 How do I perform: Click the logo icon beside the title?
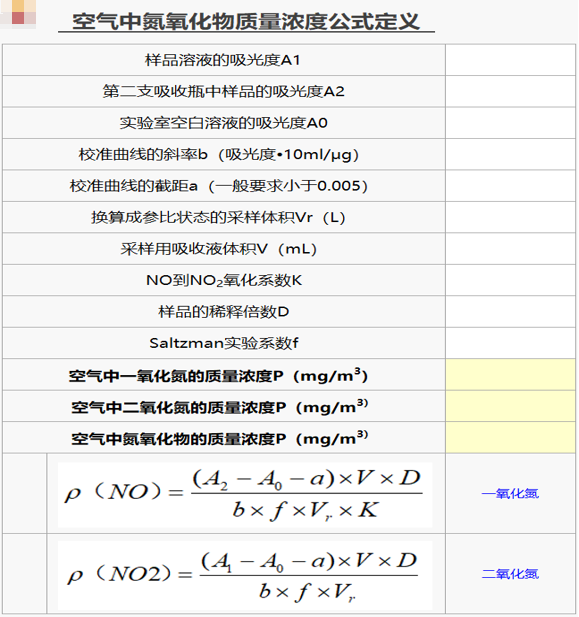pos(18,14)
